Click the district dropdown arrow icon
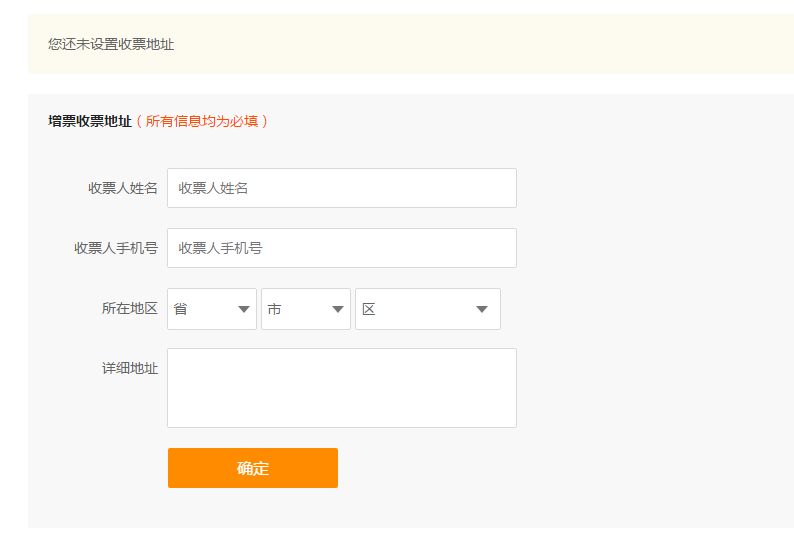The width and height of the screenshot is (794, 533). [482, 310]
